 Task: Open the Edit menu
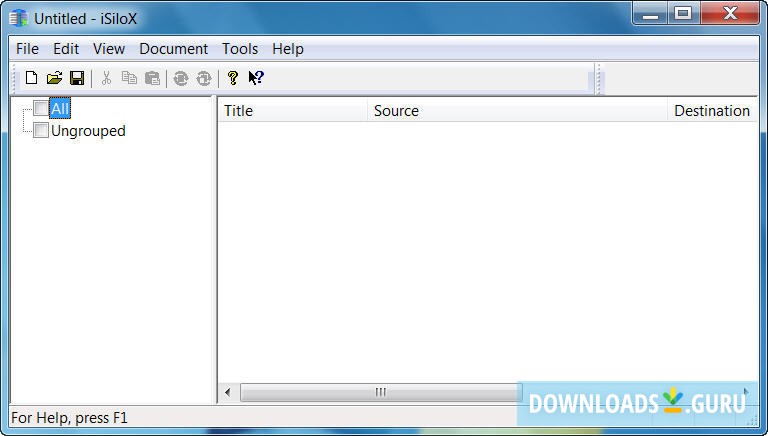[66, 49]
